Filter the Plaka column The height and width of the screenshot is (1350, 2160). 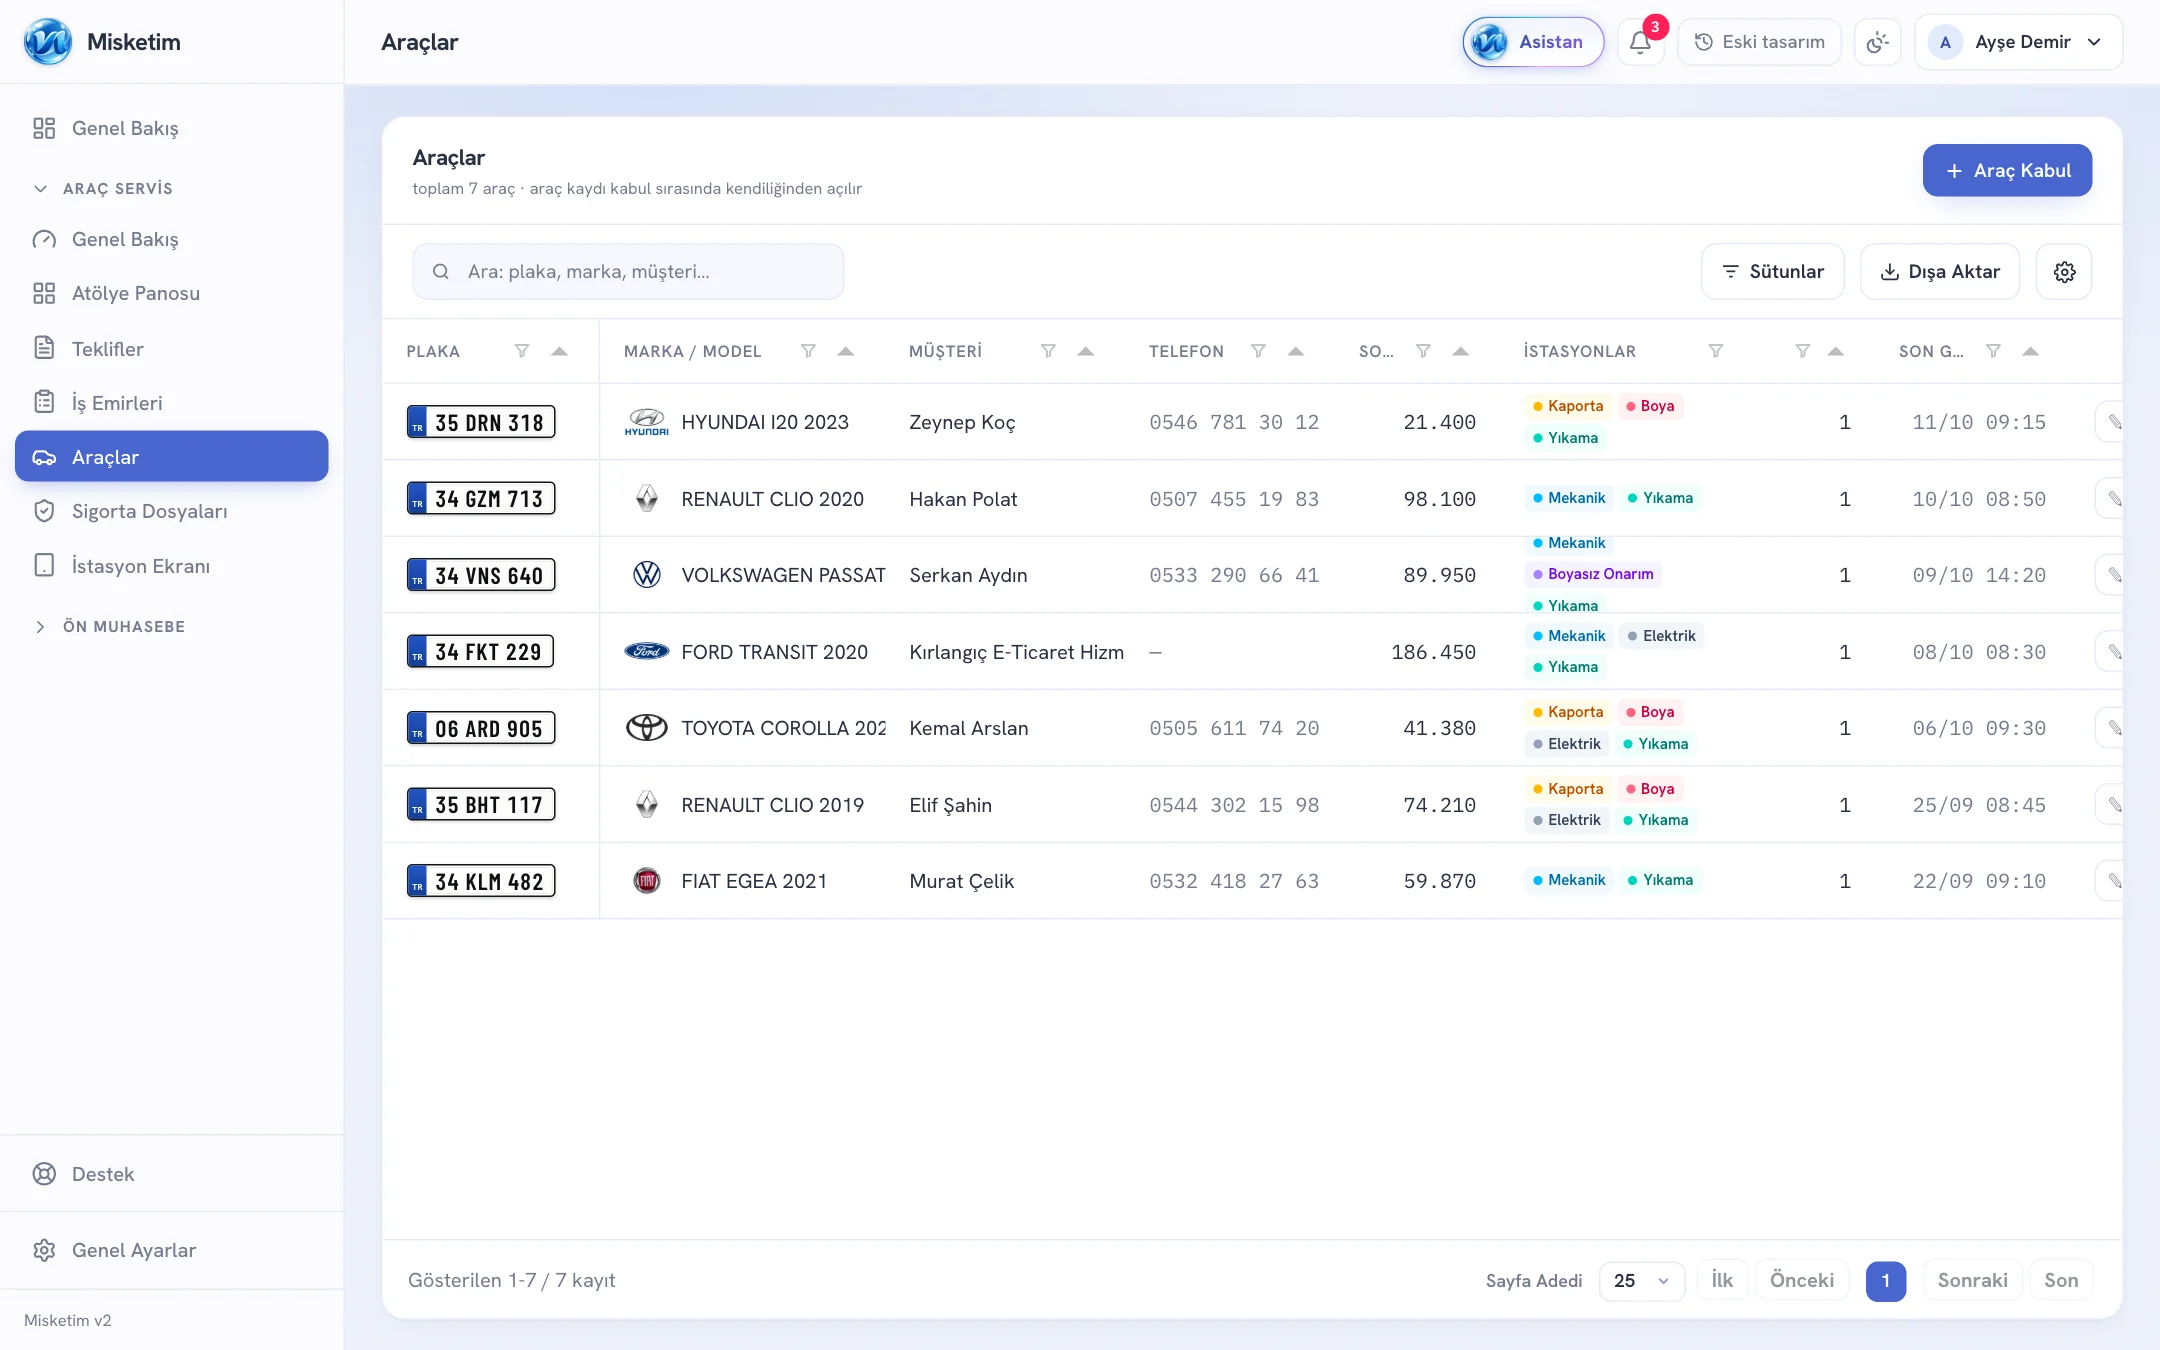click(x=521, y=351)
